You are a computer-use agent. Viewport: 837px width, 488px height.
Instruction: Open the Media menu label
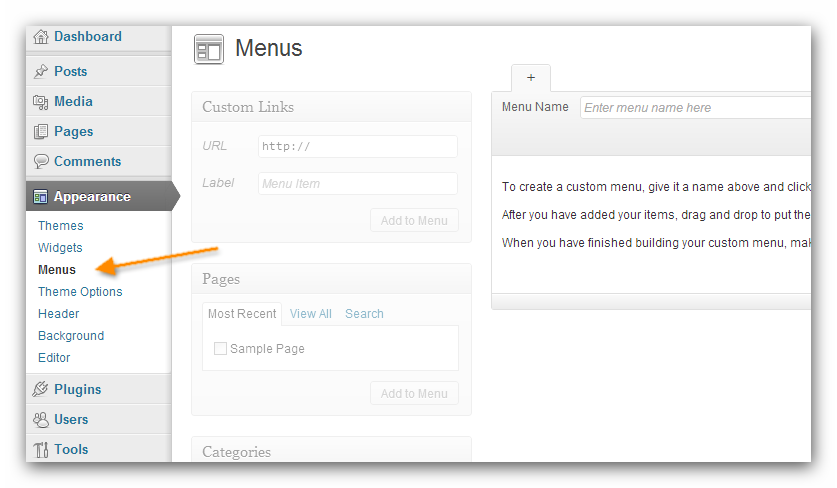pyautogui.click(x=74, y=101)
